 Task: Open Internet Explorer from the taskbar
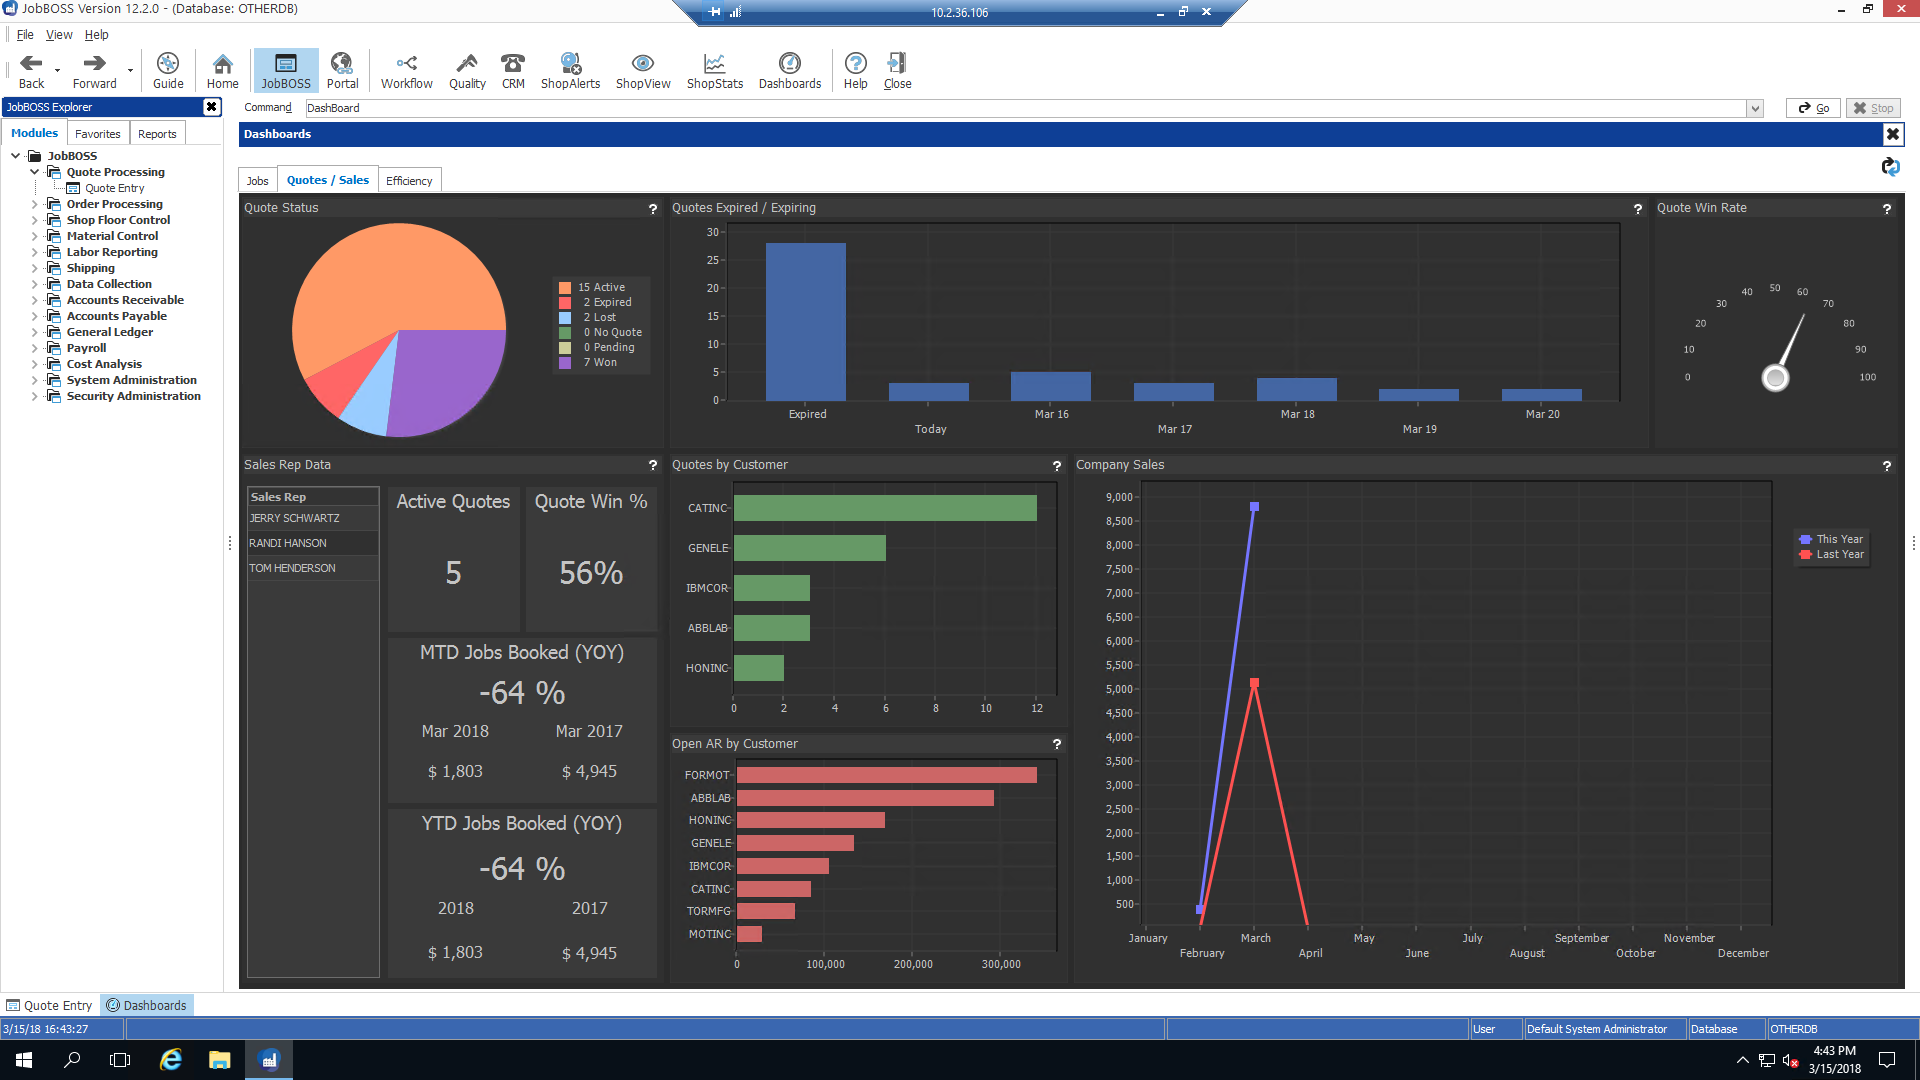(171, 1060)
